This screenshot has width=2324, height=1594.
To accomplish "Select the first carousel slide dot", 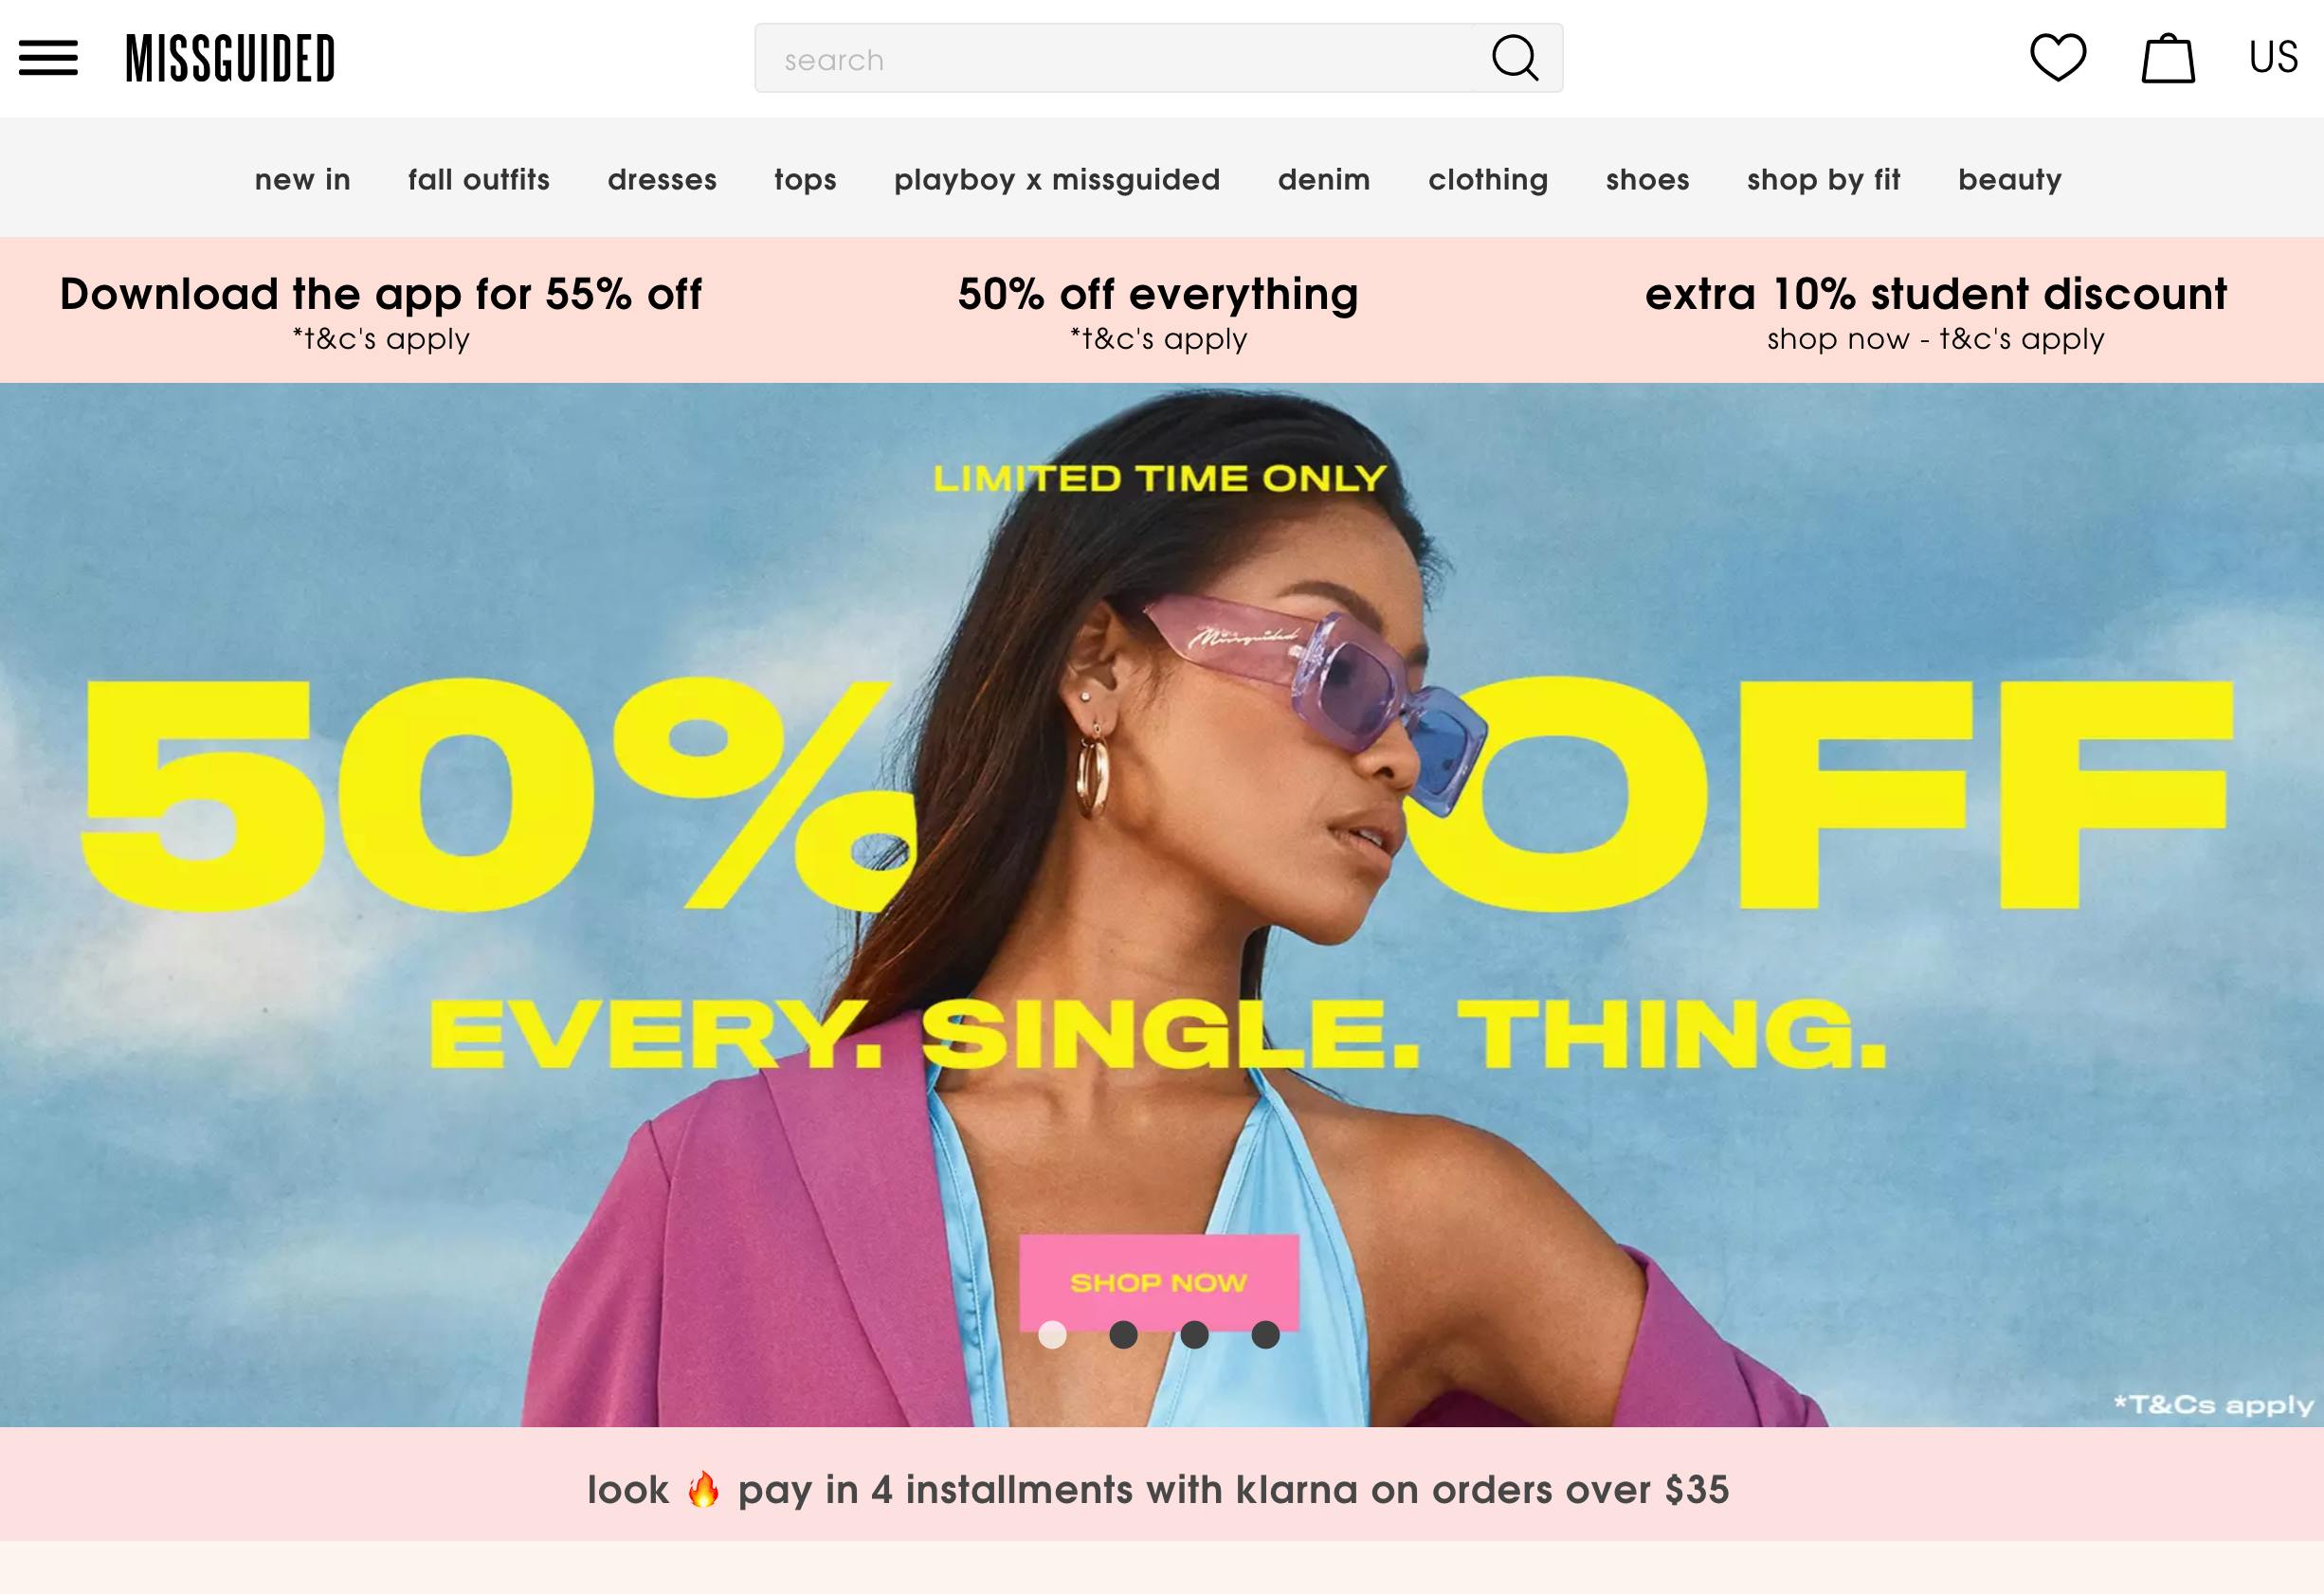I will click(1052, 1335).
